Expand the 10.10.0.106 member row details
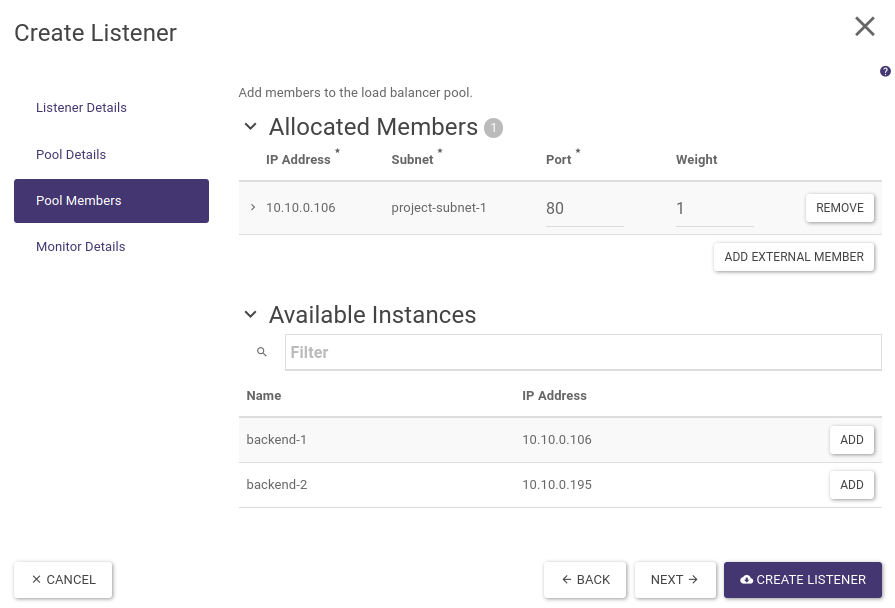 click(253, 208)
